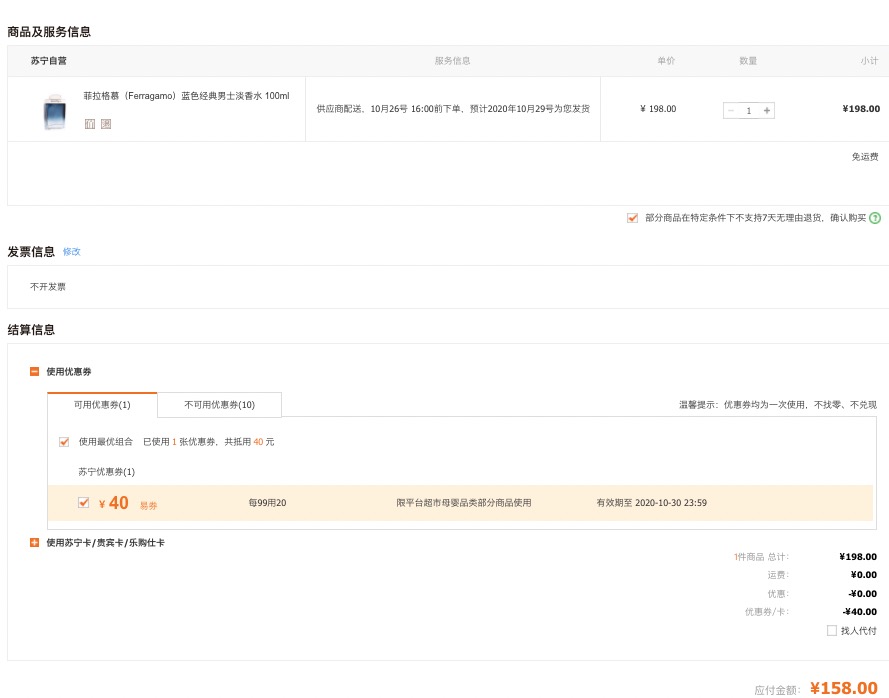Expand 使用苏宁卡/贵宾卡/乐购仕卡 section
This screenshot has height=698, width=889.
click(x=35, y=543)
